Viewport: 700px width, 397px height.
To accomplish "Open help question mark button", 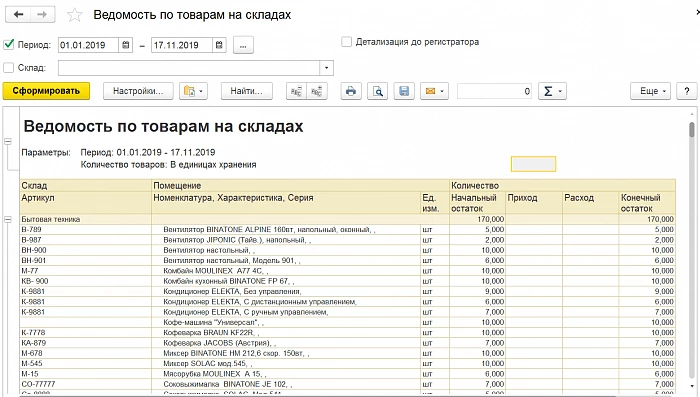I will tap(687, 91).
